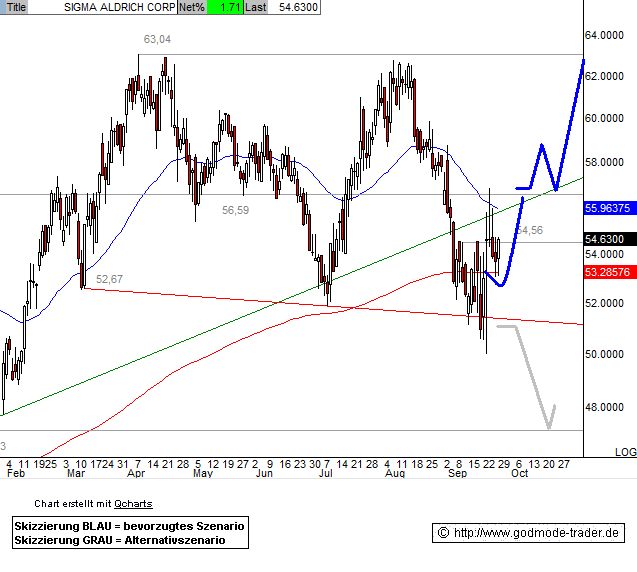Click the Skizzierung BLAU legend text
This screenshot has width=637, height=572.
(128, 526)
